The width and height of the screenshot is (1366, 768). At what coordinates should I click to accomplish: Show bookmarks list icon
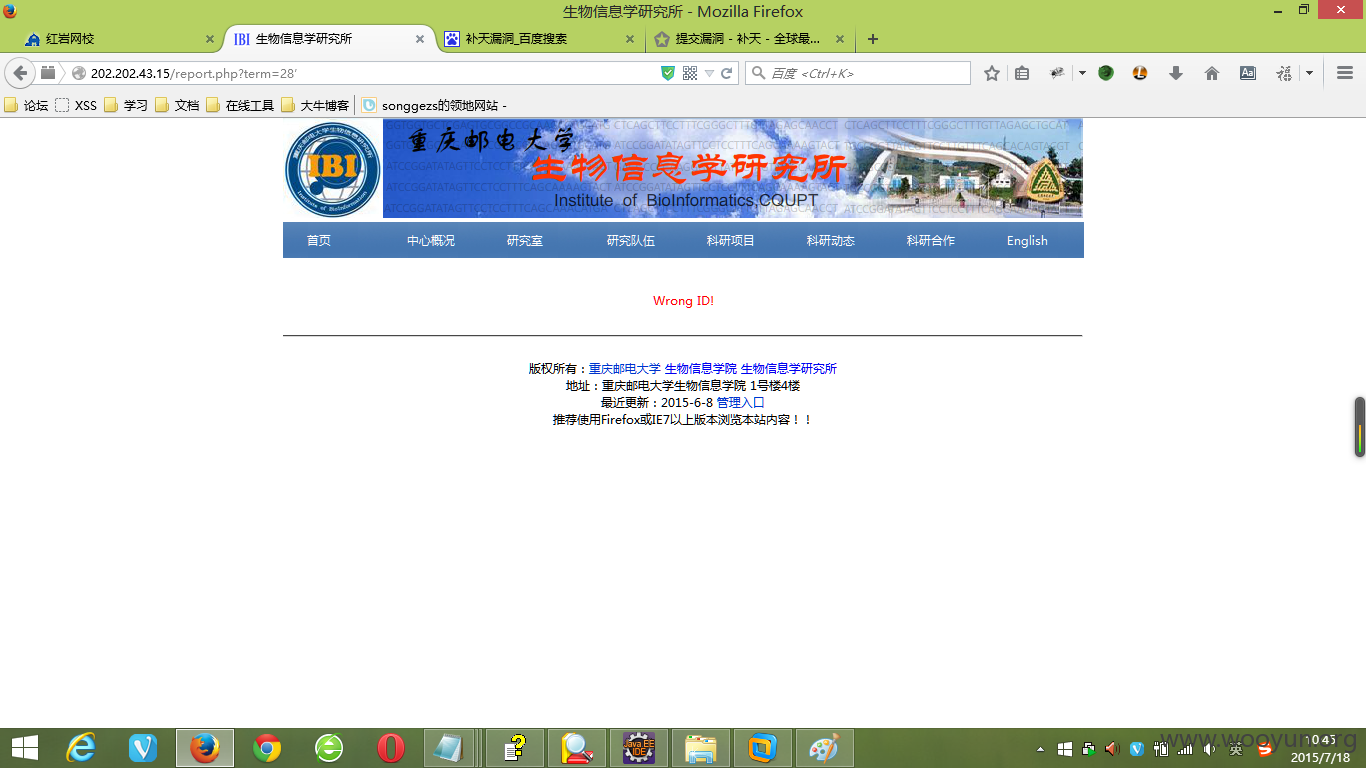[x=1021, y=73]
